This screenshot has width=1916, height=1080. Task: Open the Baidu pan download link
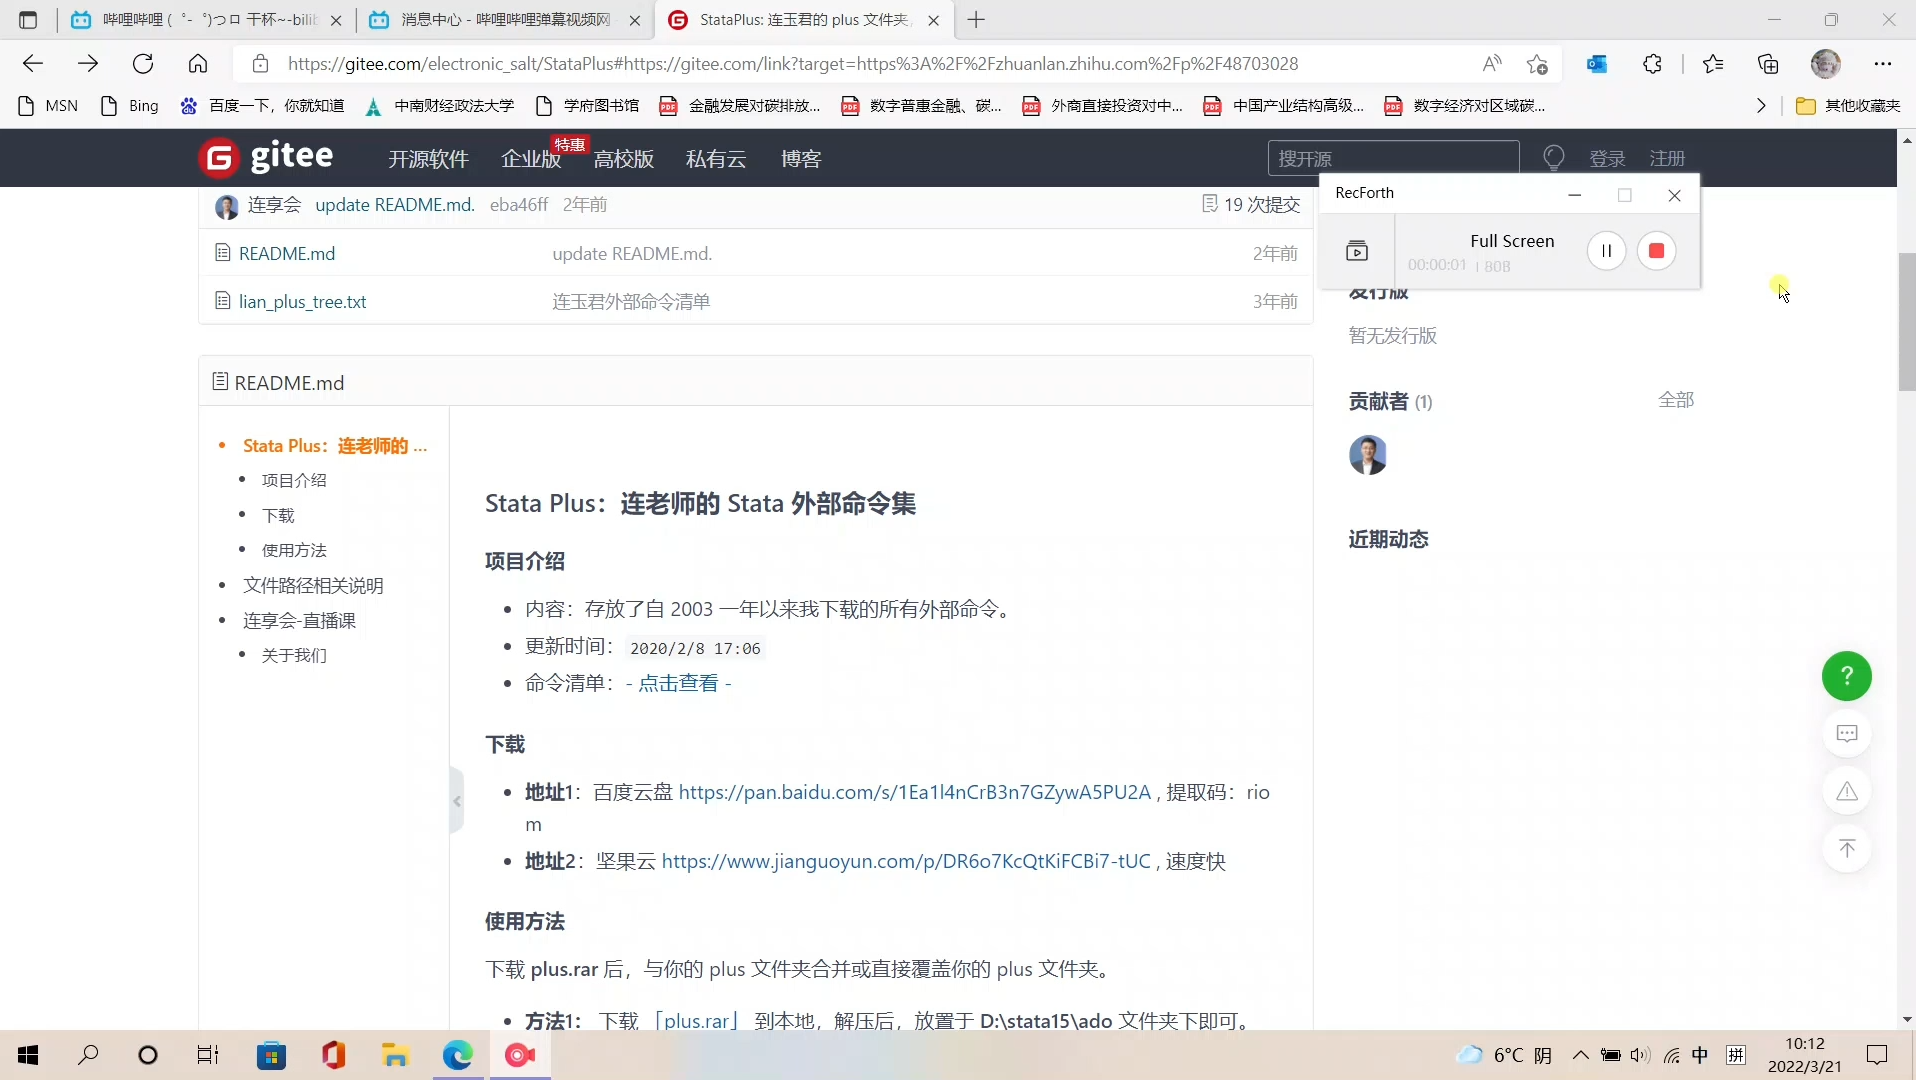point(915,793)
